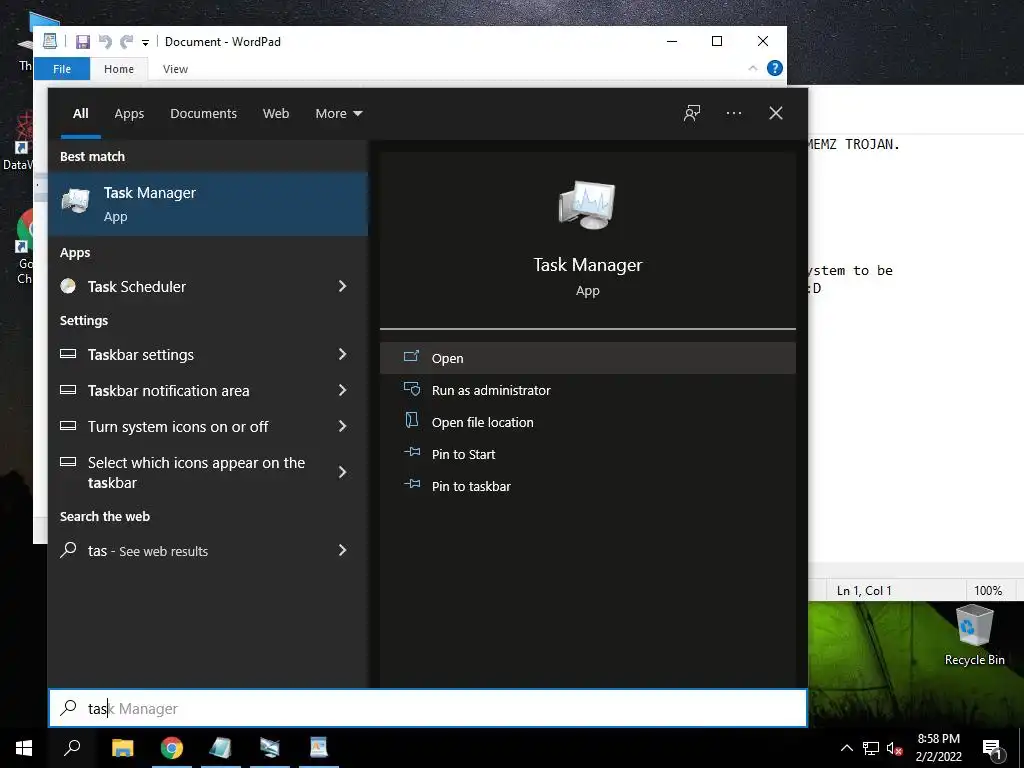Click the large Task Manager preview icon
This screenshot has height=768, width=1024.
click(587, 204)
